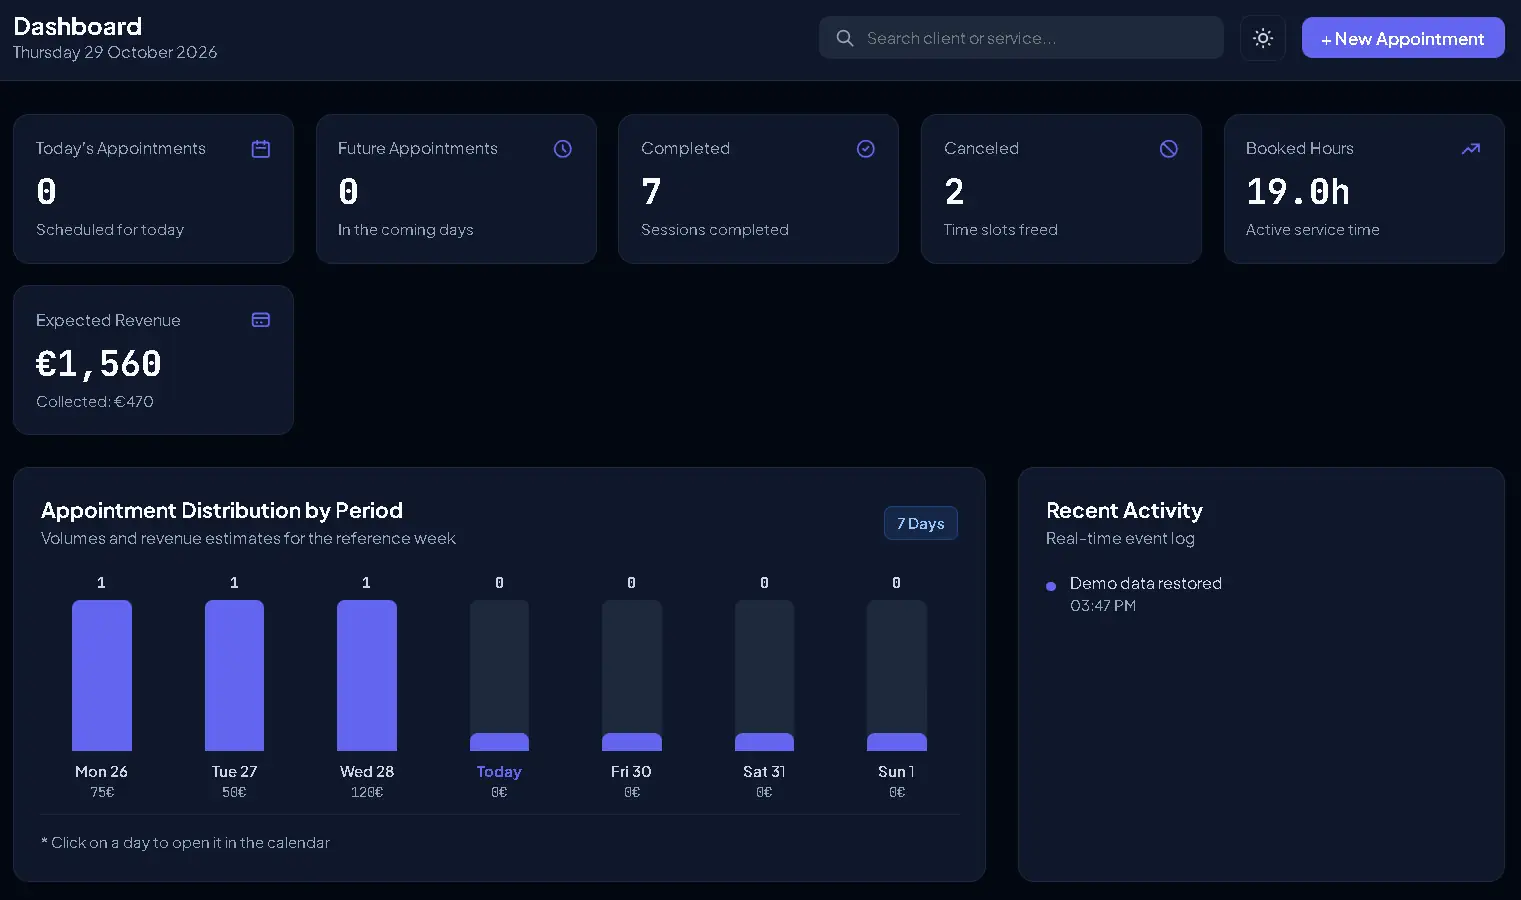Image resolution: width=1521 pixels, height=900 pixels.
Task: Click the €1,560 expected revenue figure
Action: click(x=98, y=363)
